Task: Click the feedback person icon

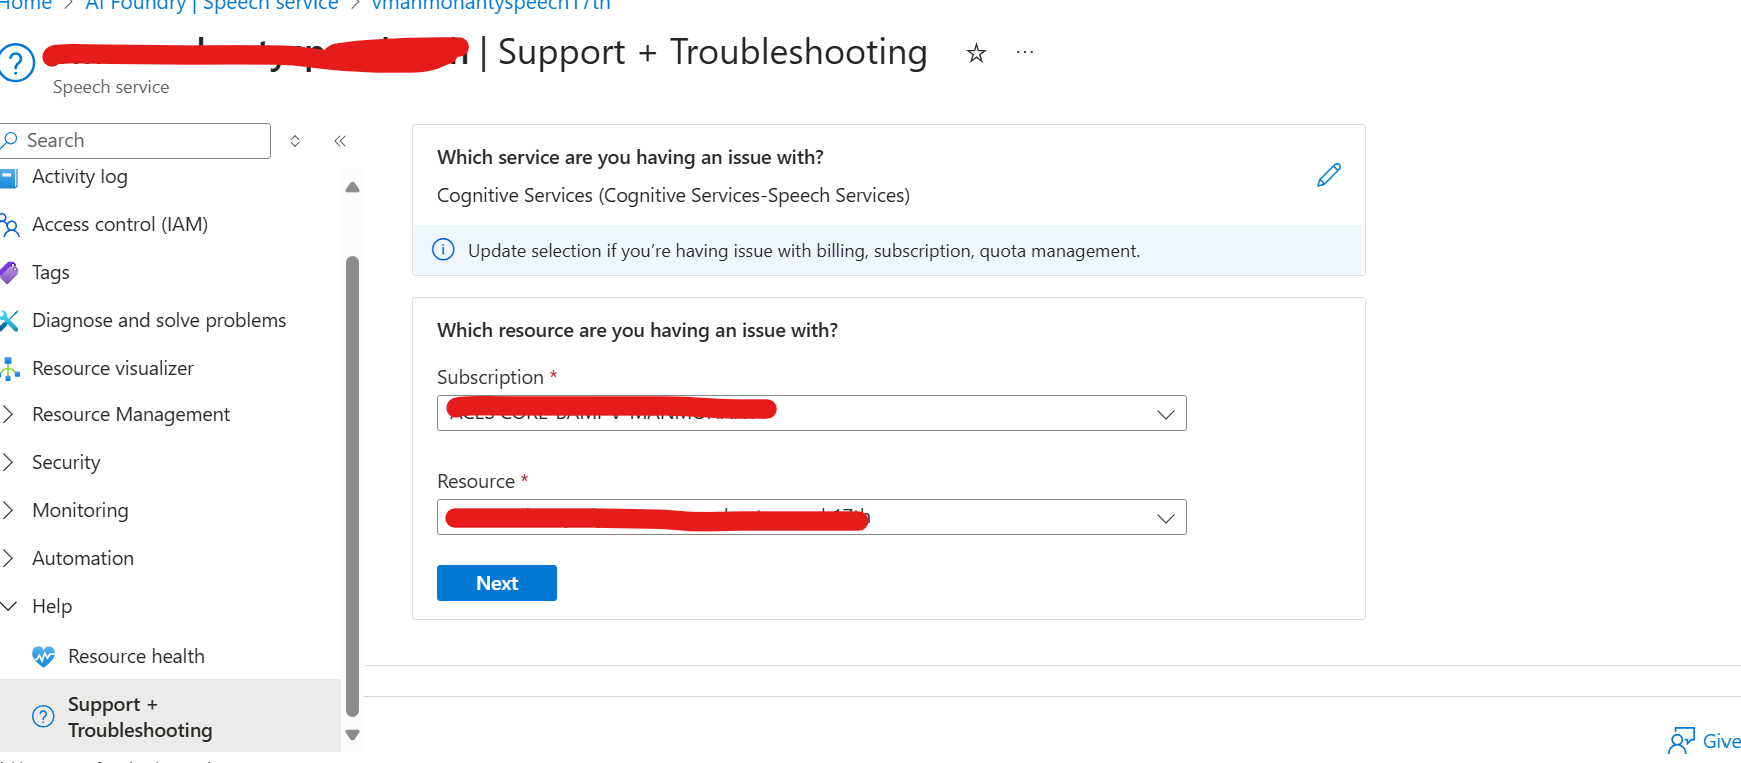Action: 1681,740
